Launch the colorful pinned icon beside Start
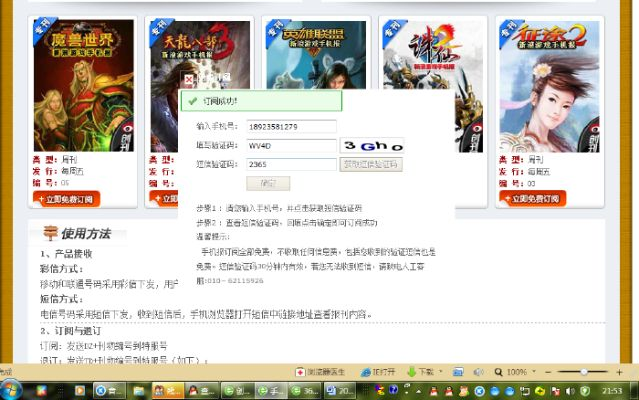 (x=41, y=391)
